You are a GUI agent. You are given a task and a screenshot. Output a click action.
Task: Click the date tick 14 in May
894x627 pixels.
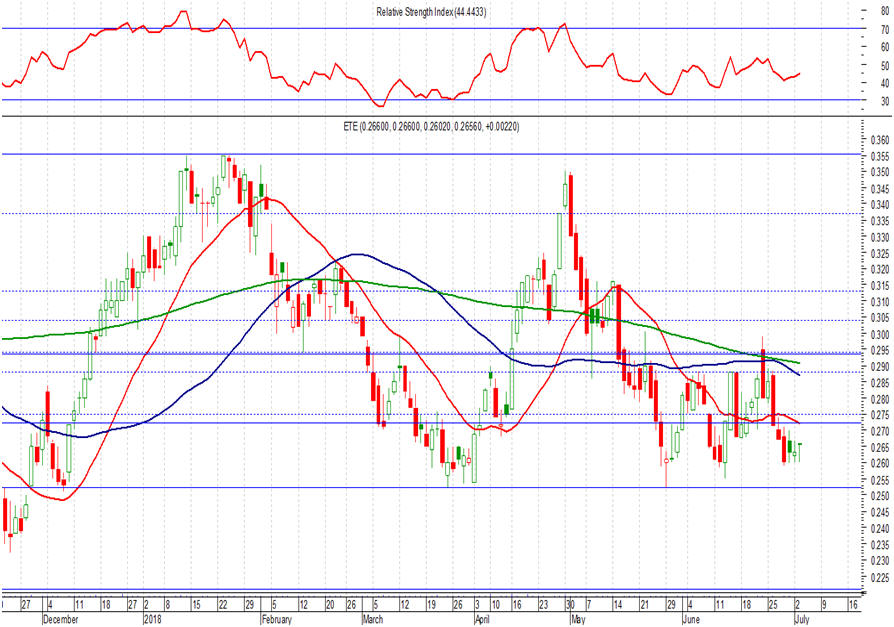coord(617,605)
